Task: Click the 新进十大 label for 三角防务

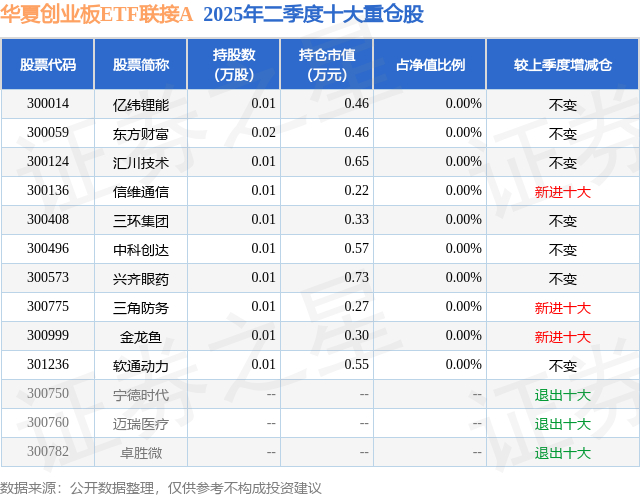Action: tap(563, 308)
